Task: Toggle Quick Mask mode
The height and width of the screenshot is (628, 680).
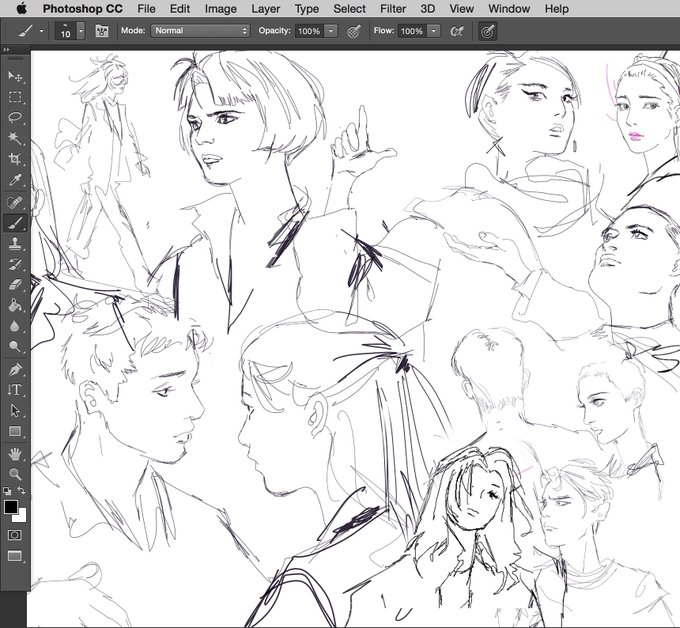Action: point(15,535)
